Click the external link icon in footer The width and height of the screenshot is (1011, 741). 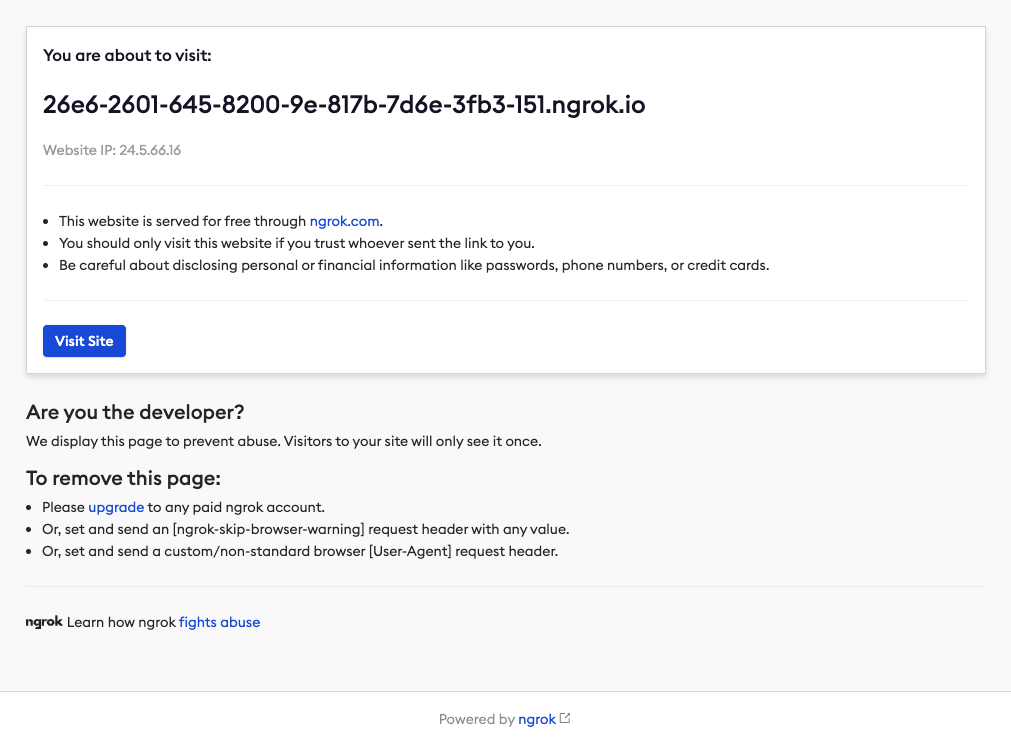click(x=565, y=718)
